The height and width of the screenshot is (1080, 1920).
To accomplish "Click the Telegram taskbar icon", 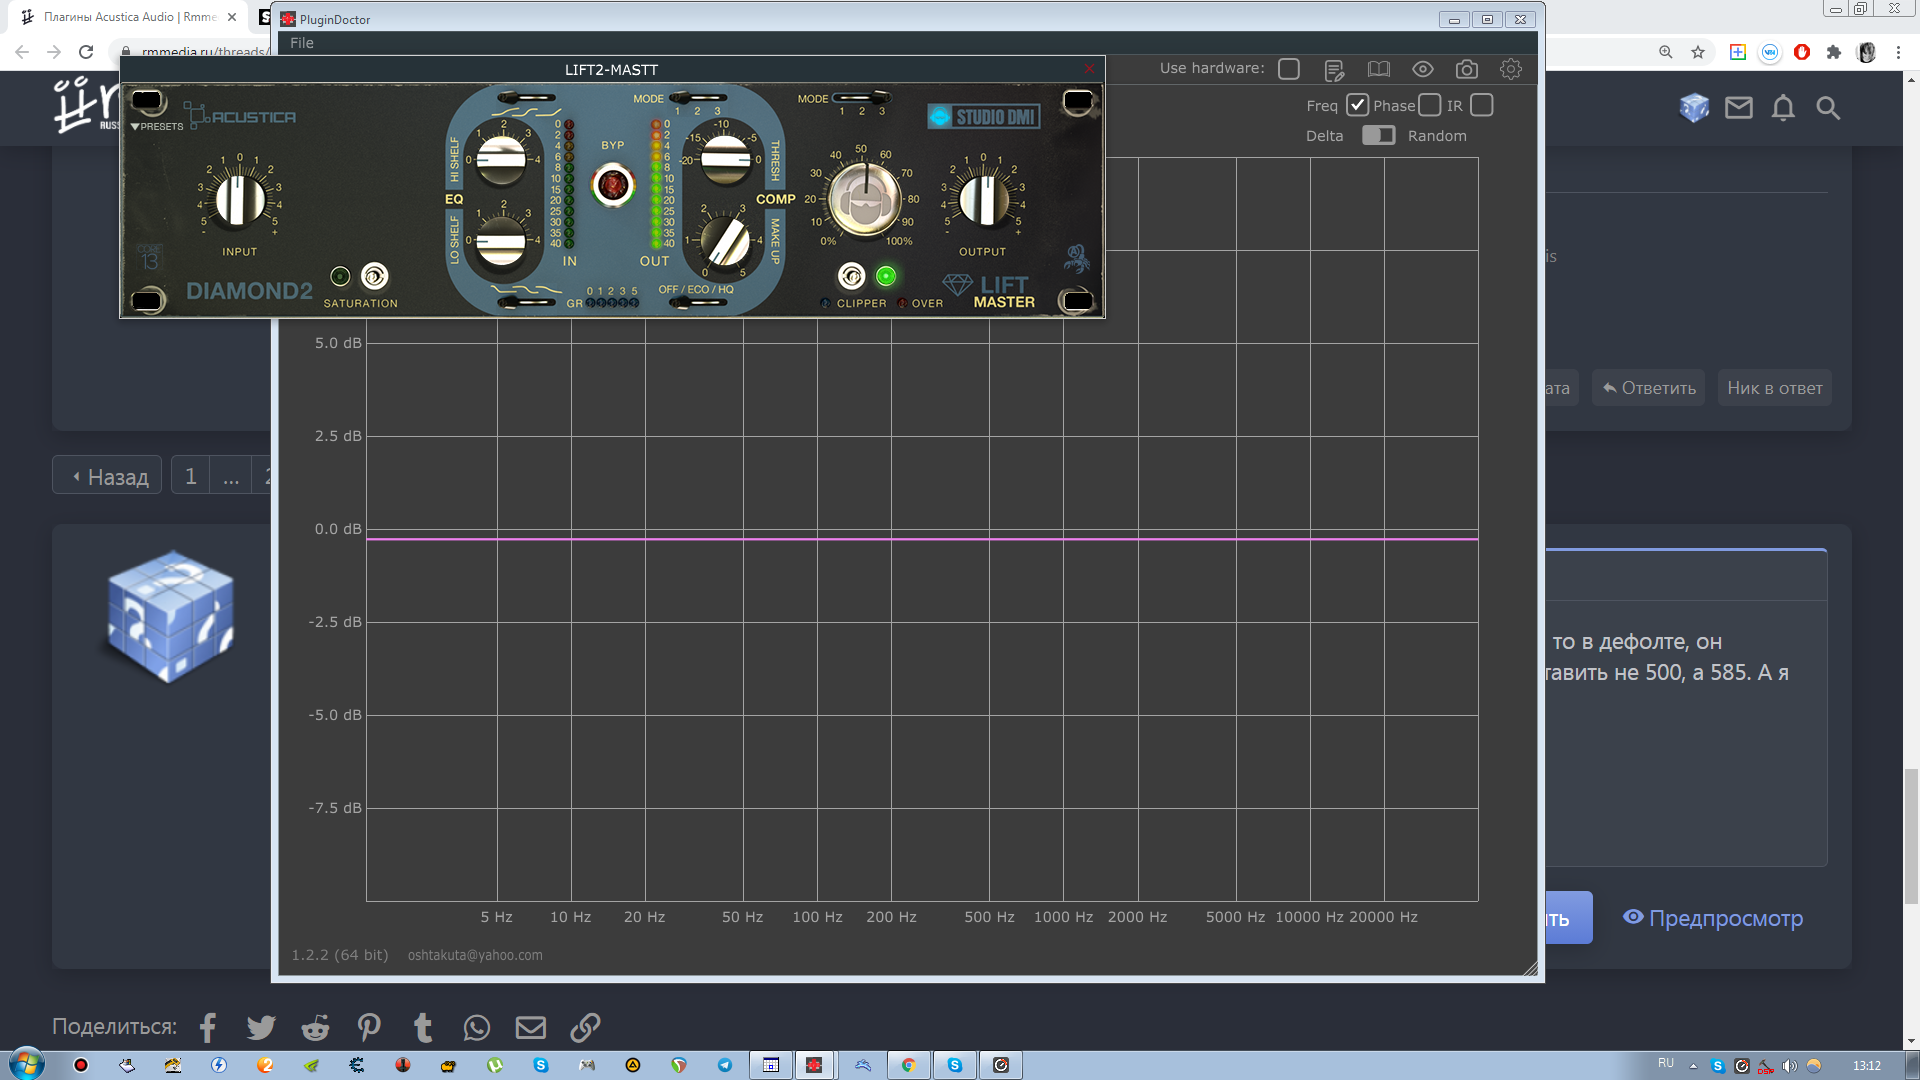I will click(x=725, y=1065).
